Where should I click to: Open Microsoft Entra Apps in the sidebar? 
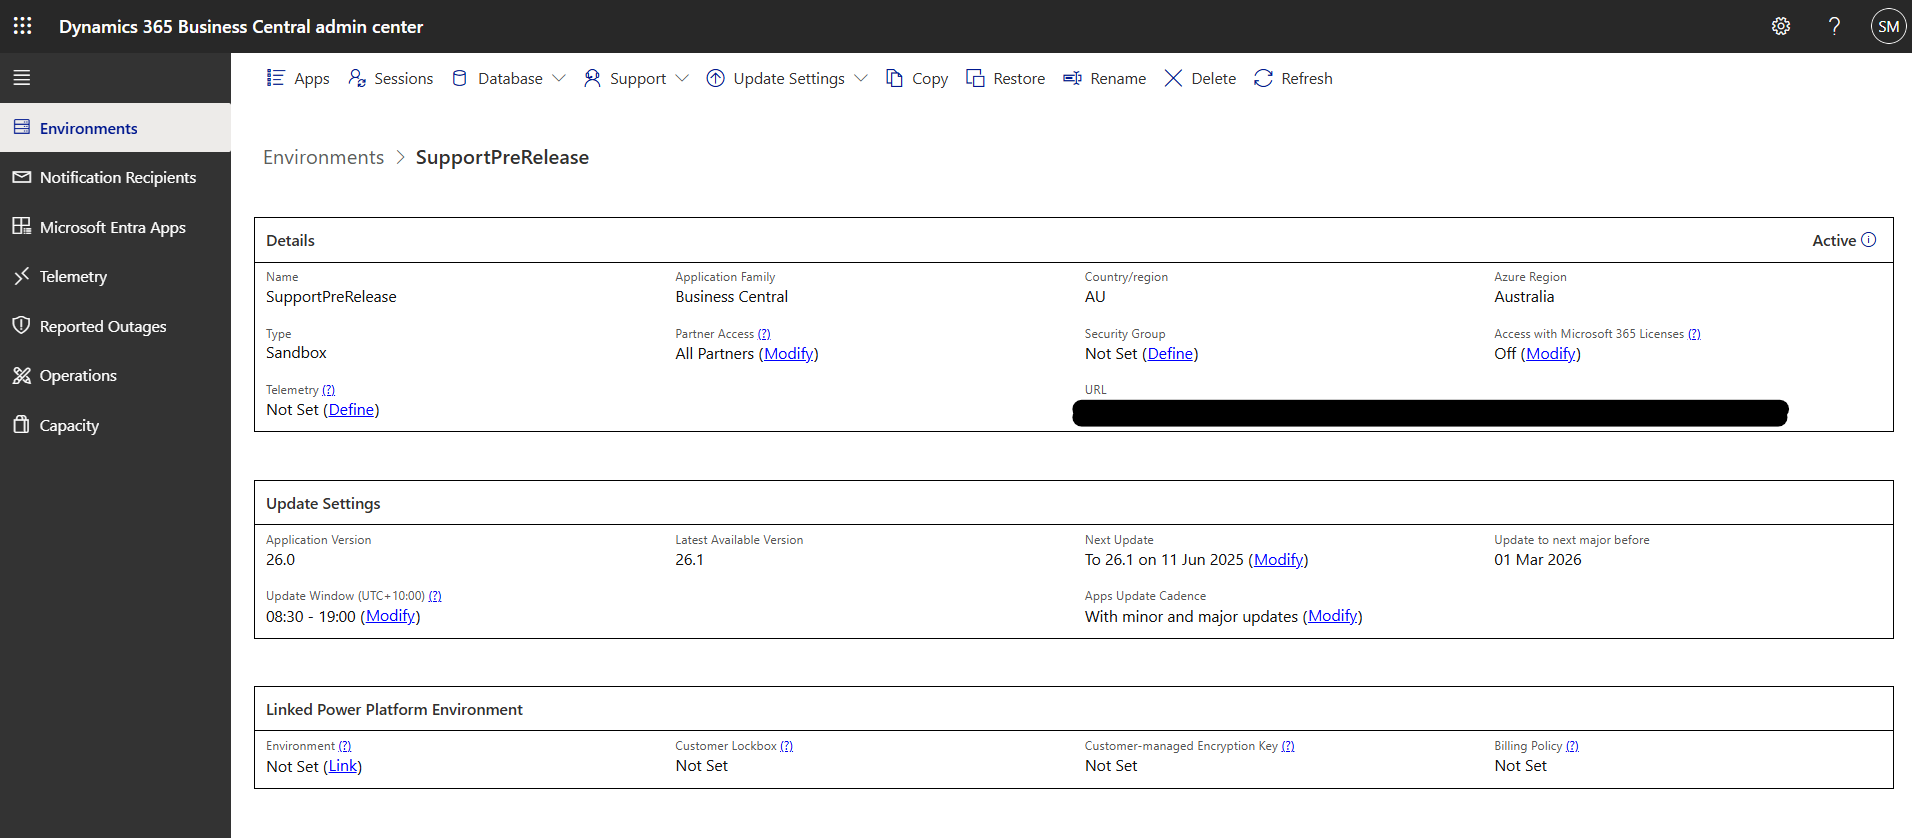[115, 227]
